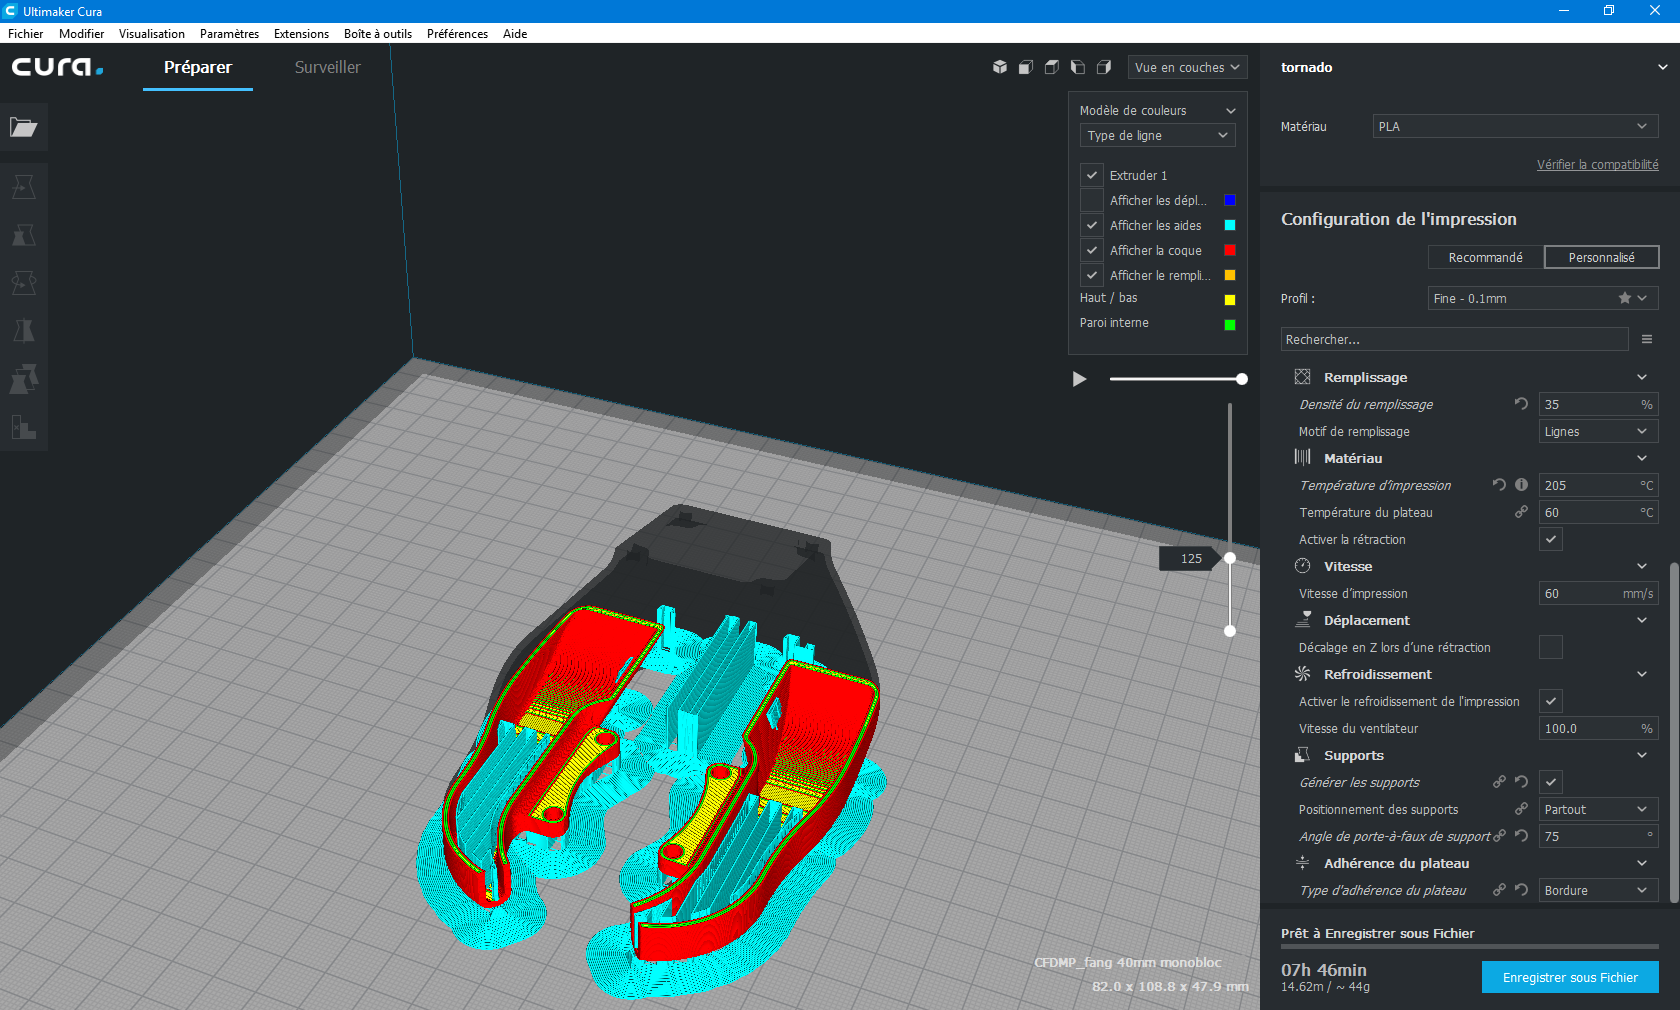Screen dimensions: 1680x1010
Task: Reset the Densité du remplissage value
Action: click(1521, 404)
